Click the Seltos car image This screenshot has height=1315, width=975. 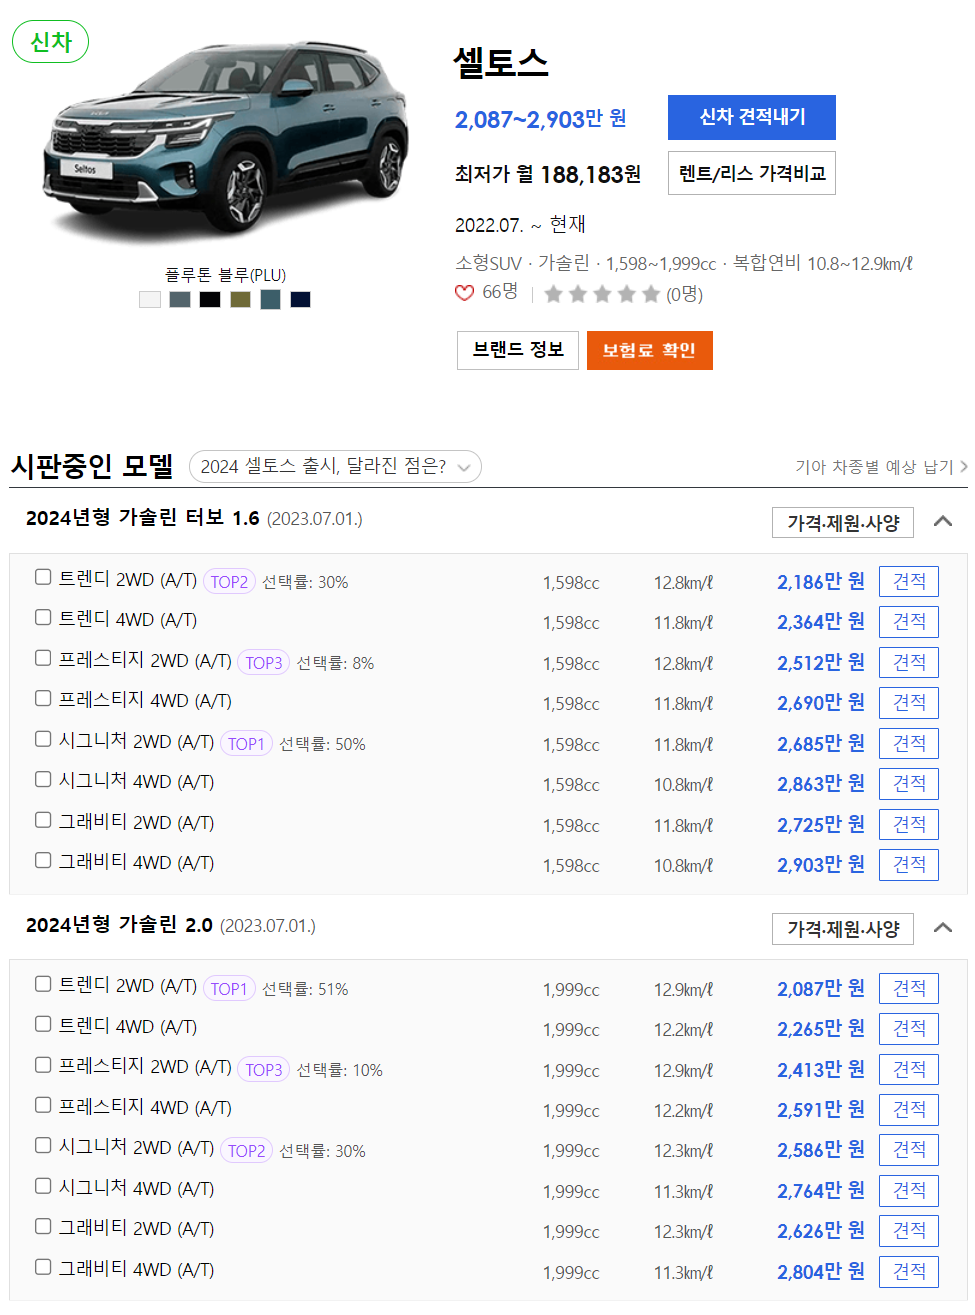tap(225, 140)
